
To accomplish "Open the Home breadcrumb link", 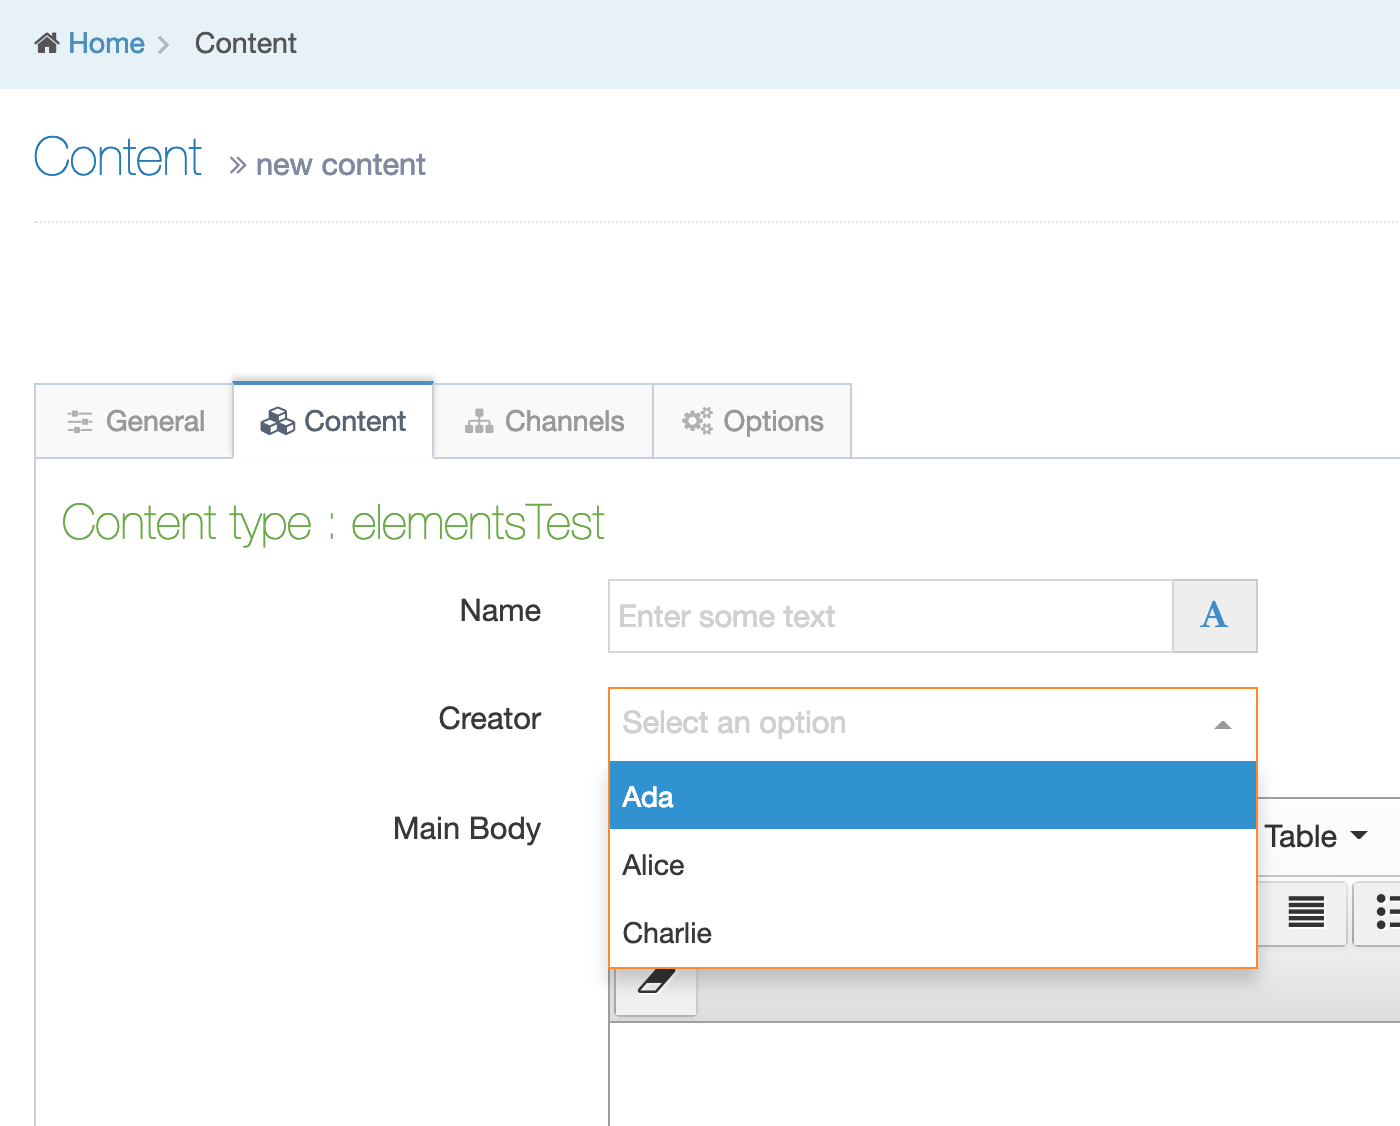I will coord(106,43).
